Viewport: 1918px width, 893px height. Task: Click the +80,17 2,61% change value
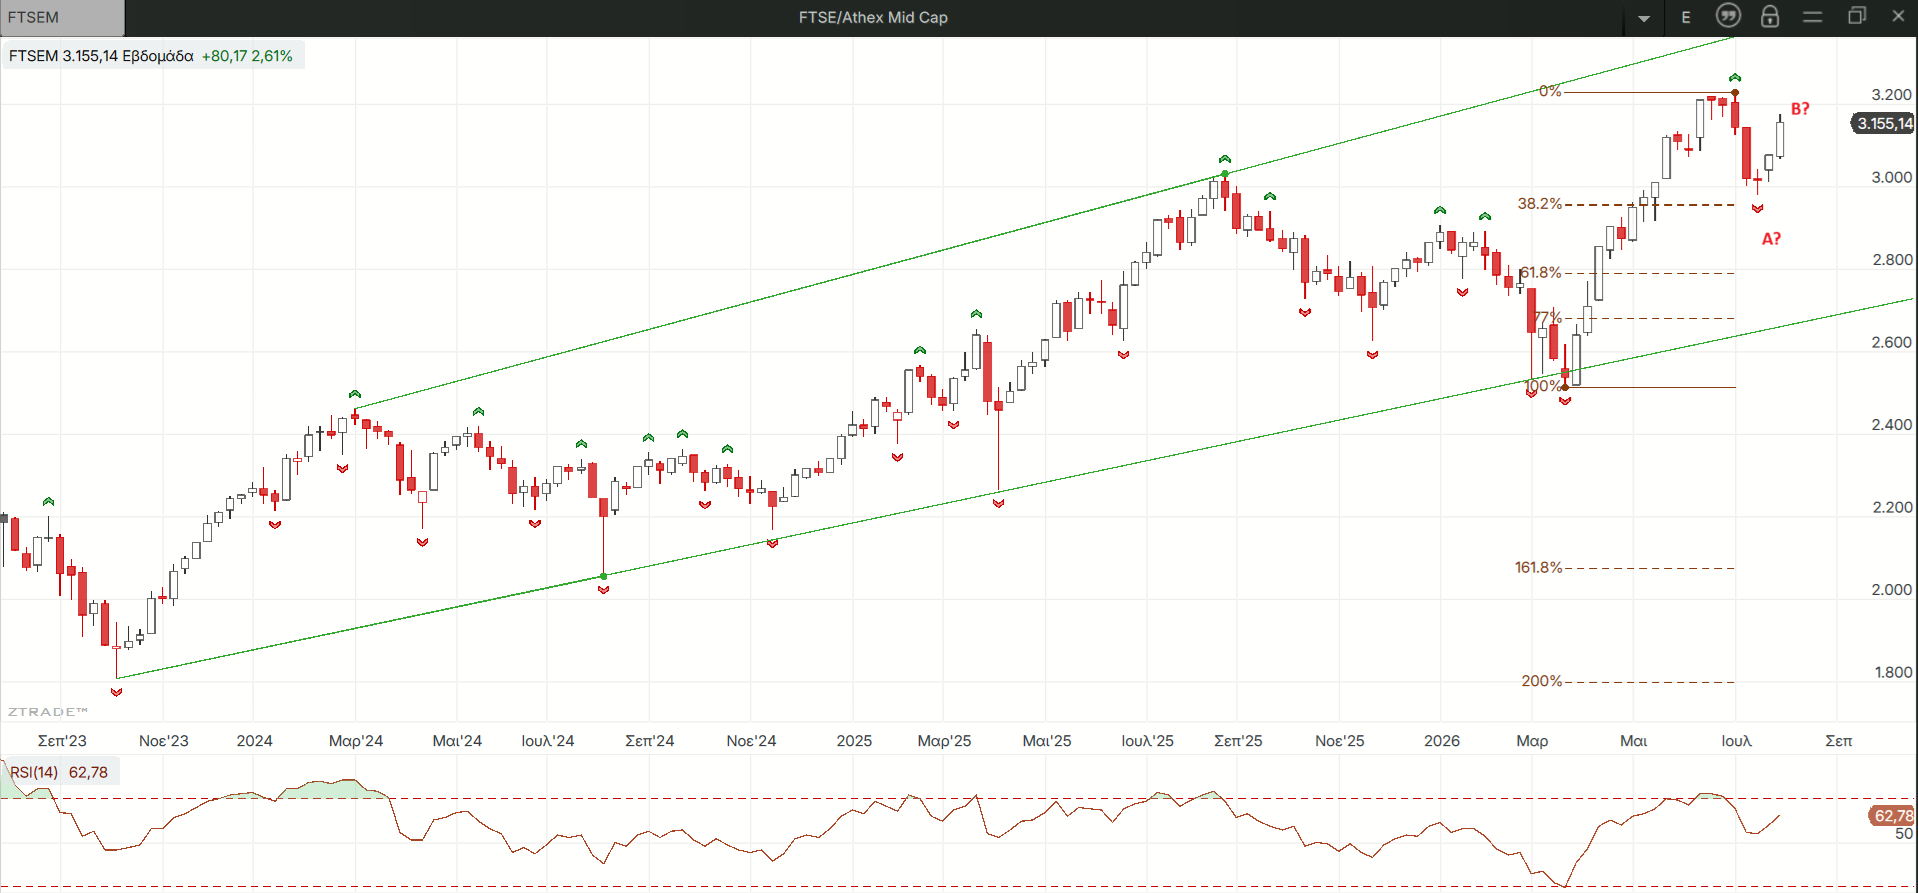[247, 56]
